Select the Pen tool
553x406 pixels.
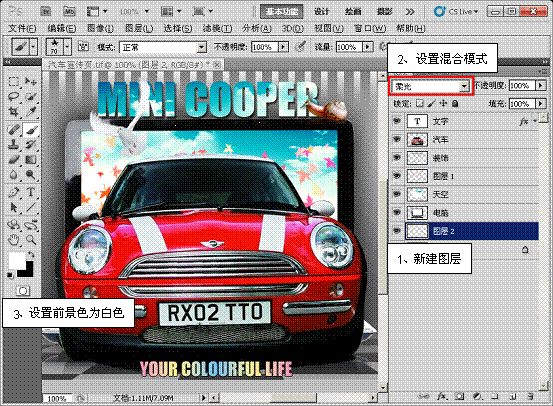click(x=13, y=192)
